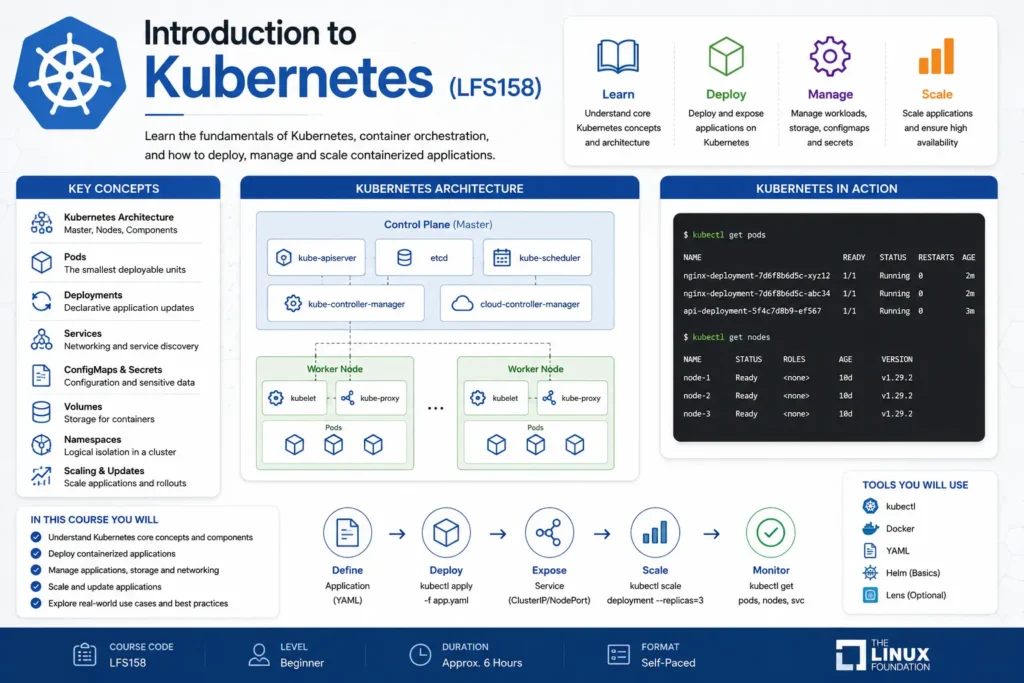The width and height of the screenshot is (1024, 683).
Task: Click The Linux Foundation logo
Action: tap(883, 655)
